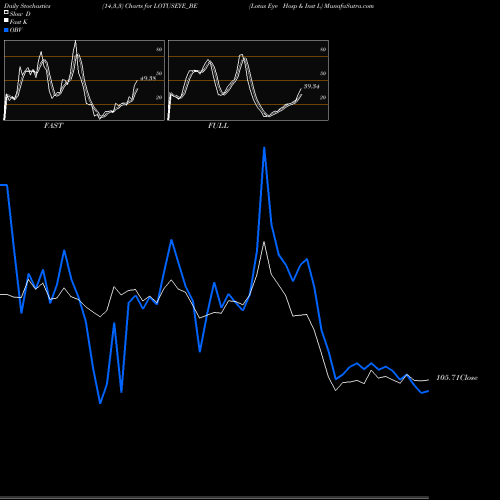This screenshot has height=500, width=500.
Task: Click the 80 level label in FULL chart
Action: 323,49
